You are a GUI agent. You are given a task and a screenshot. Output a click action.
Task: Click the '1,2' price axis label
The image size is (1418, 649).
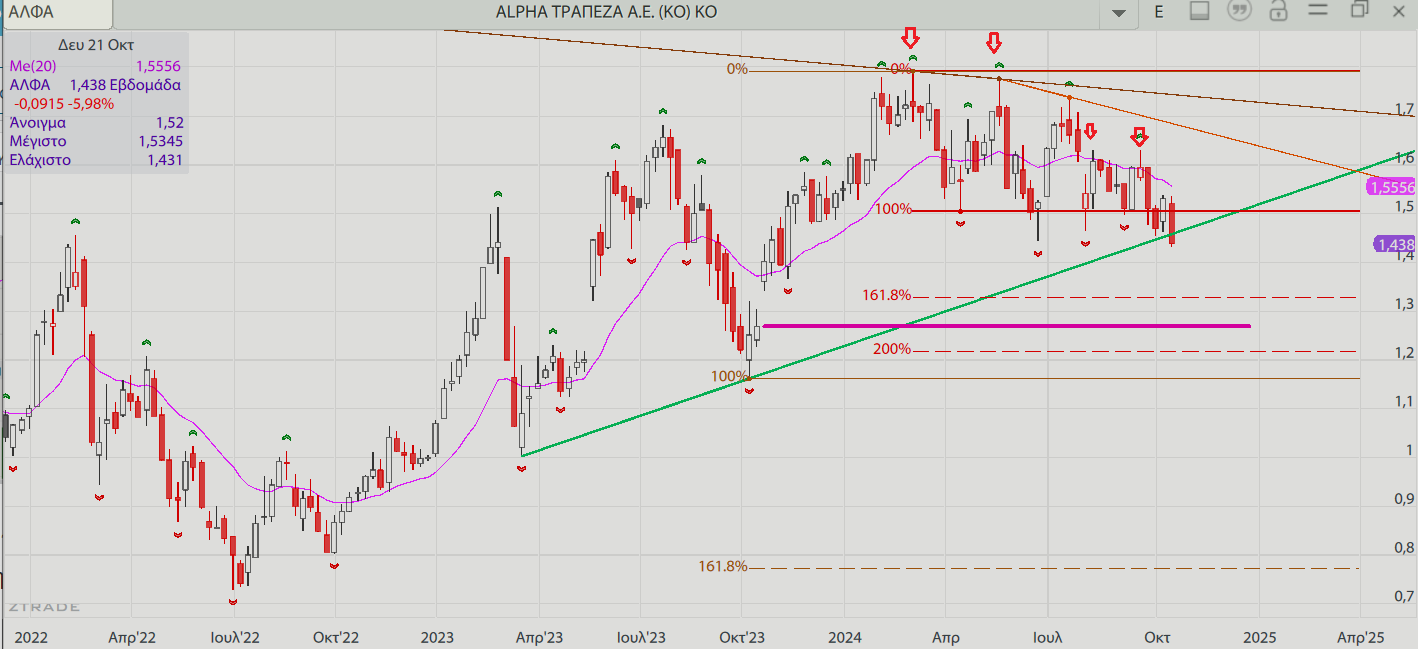tap(1404, 353)
